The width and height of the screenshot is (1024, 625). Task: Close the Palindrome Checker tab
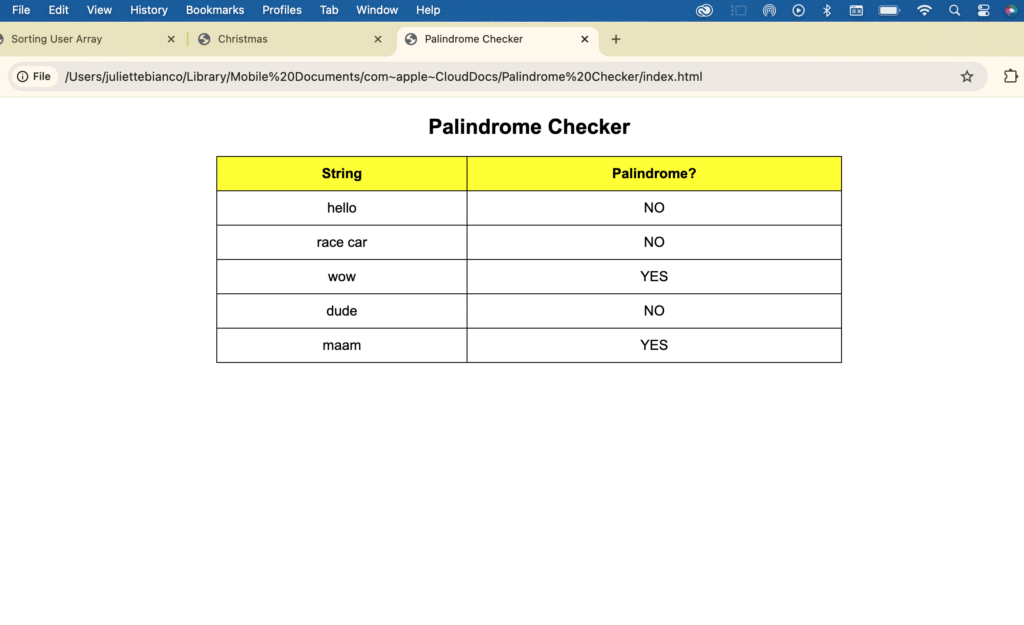(585, 39)
